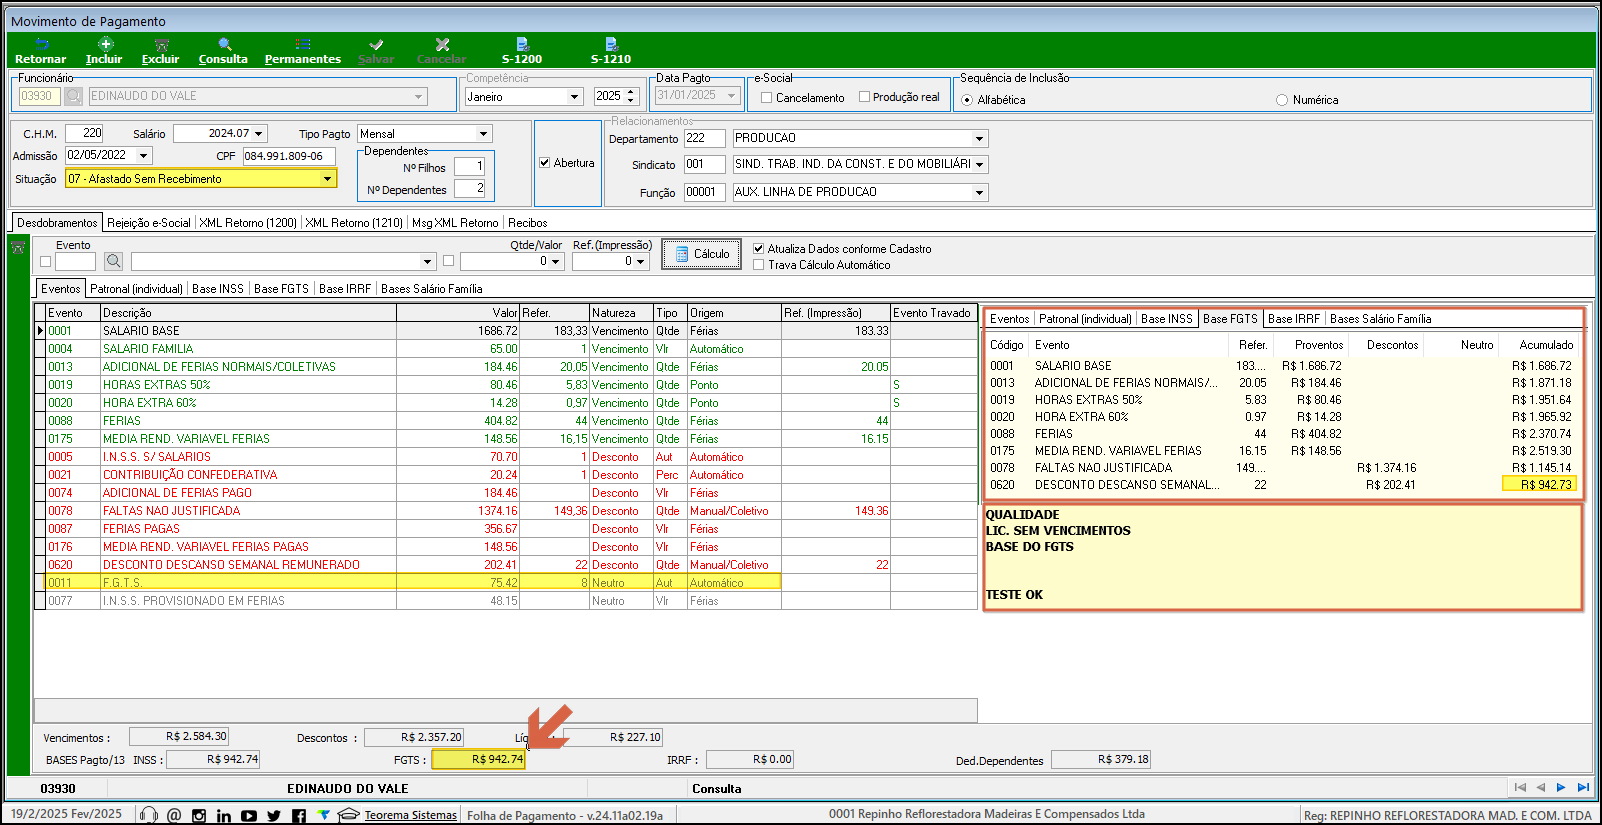Open the Situação dropdown

point(327,179)
